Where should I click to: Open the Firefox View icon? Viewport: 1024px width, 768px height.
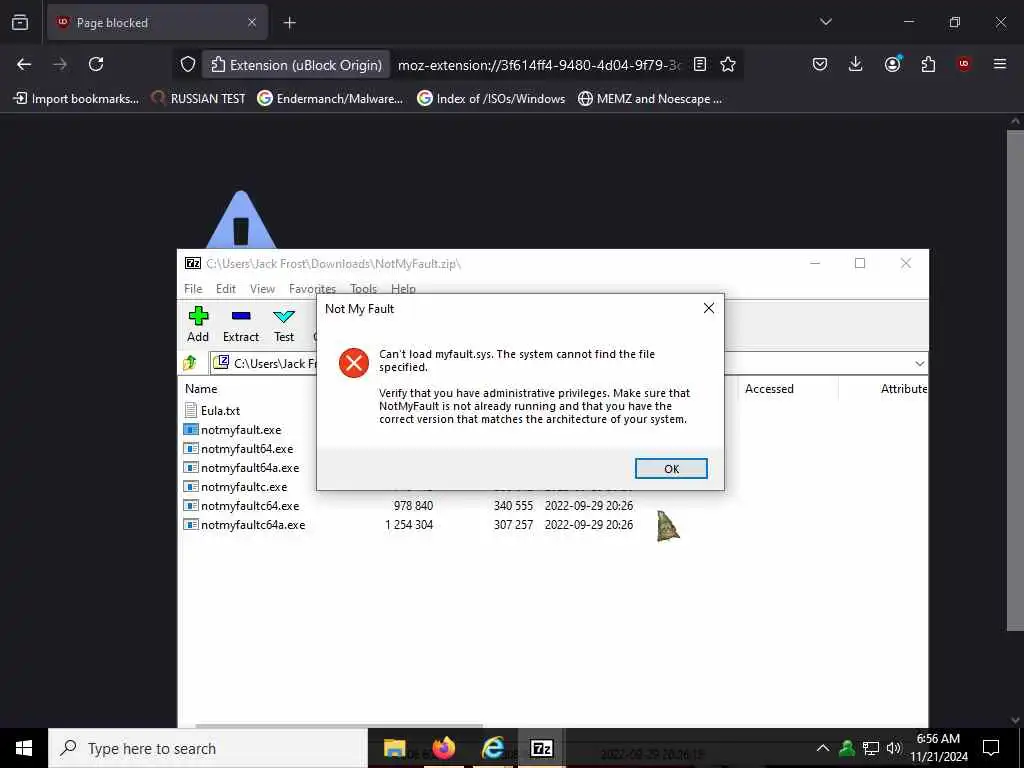20,22
